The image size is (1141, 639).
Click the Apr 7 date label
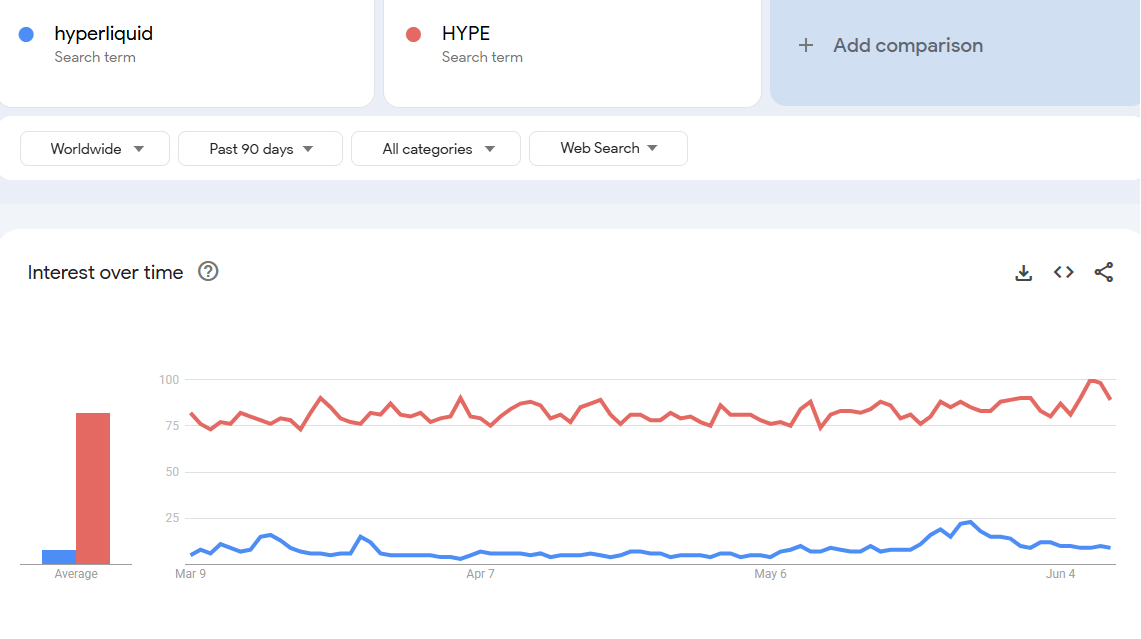(x=481, y=574)
